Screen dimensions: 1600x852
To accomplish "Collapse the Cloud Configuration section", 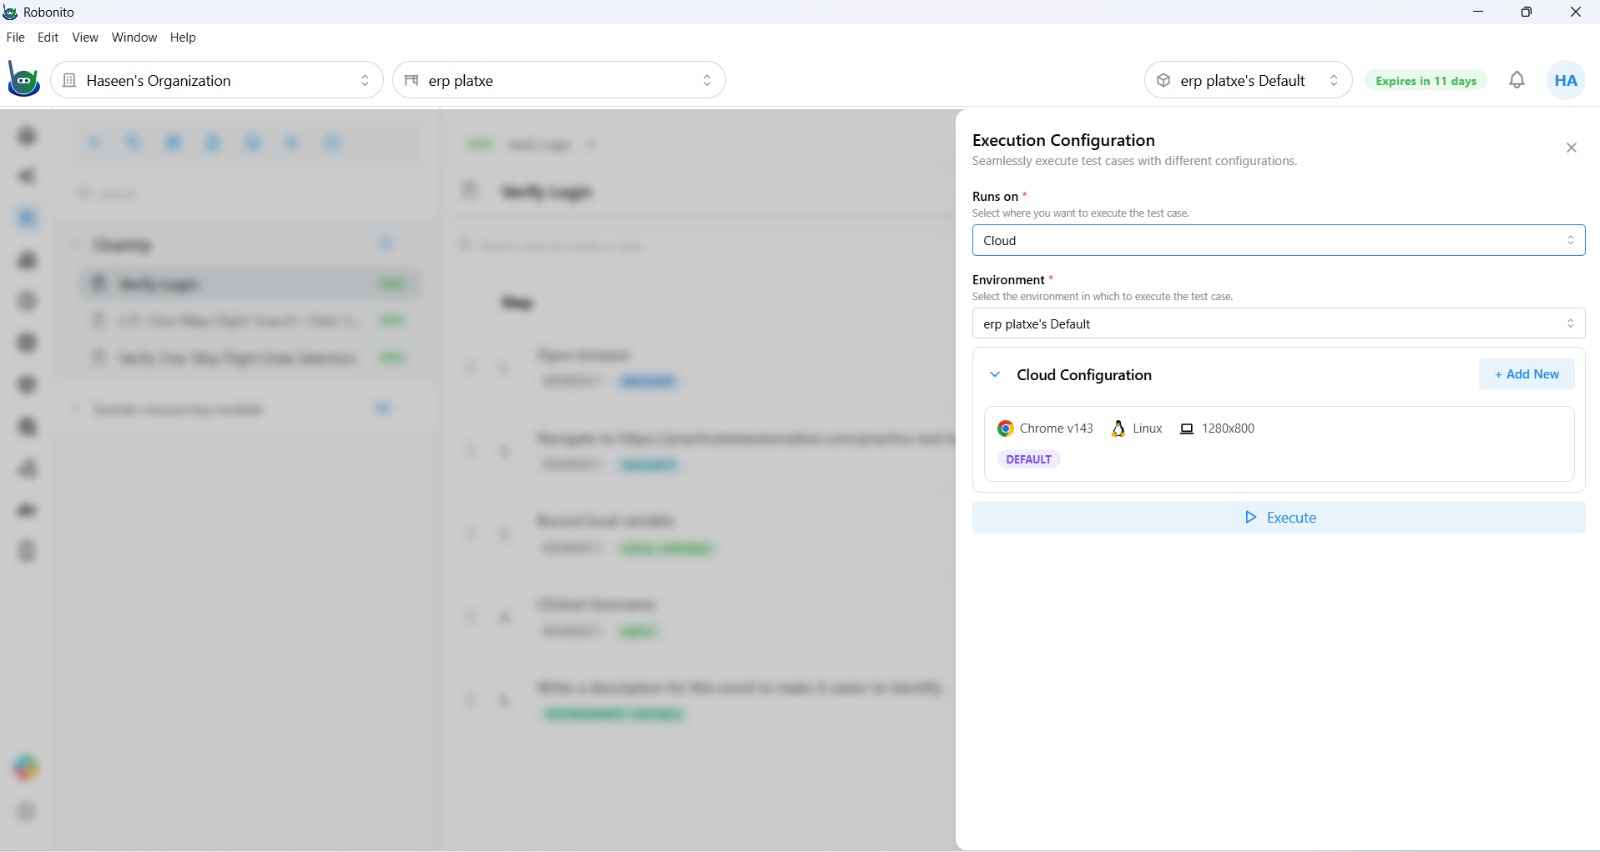I will point(994,375).
